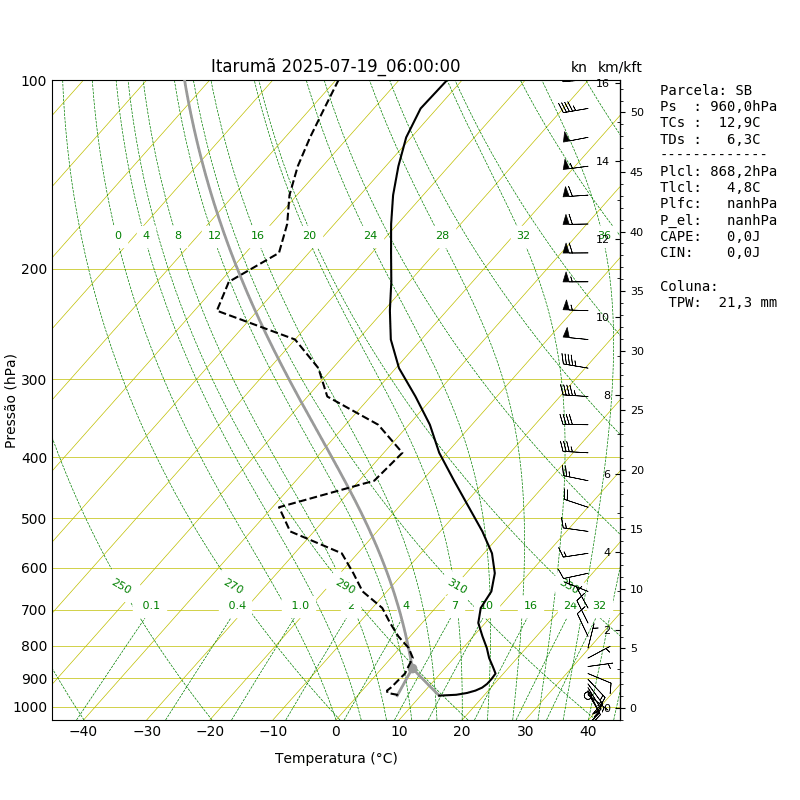Click the Pressão (hPa) axis label
Screen dimensions: 800x800
point(10,401)
